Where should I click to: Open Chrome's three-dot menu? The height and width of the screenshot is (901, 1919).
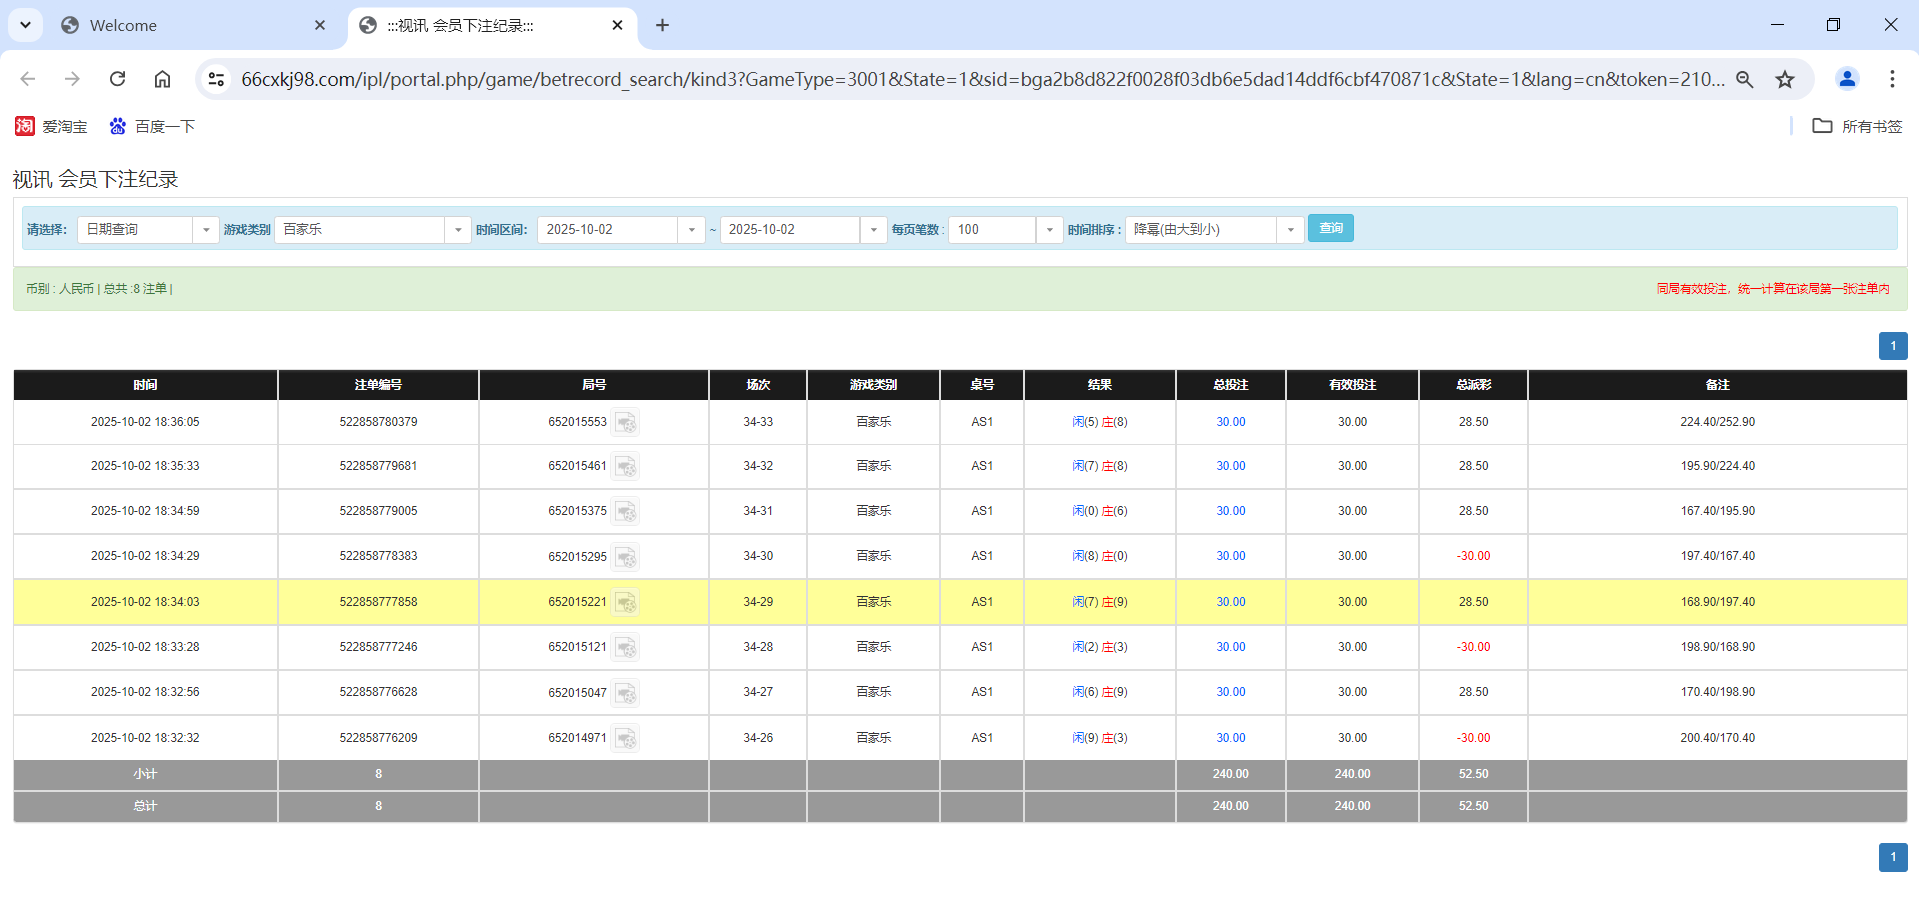pos(1892,79)
